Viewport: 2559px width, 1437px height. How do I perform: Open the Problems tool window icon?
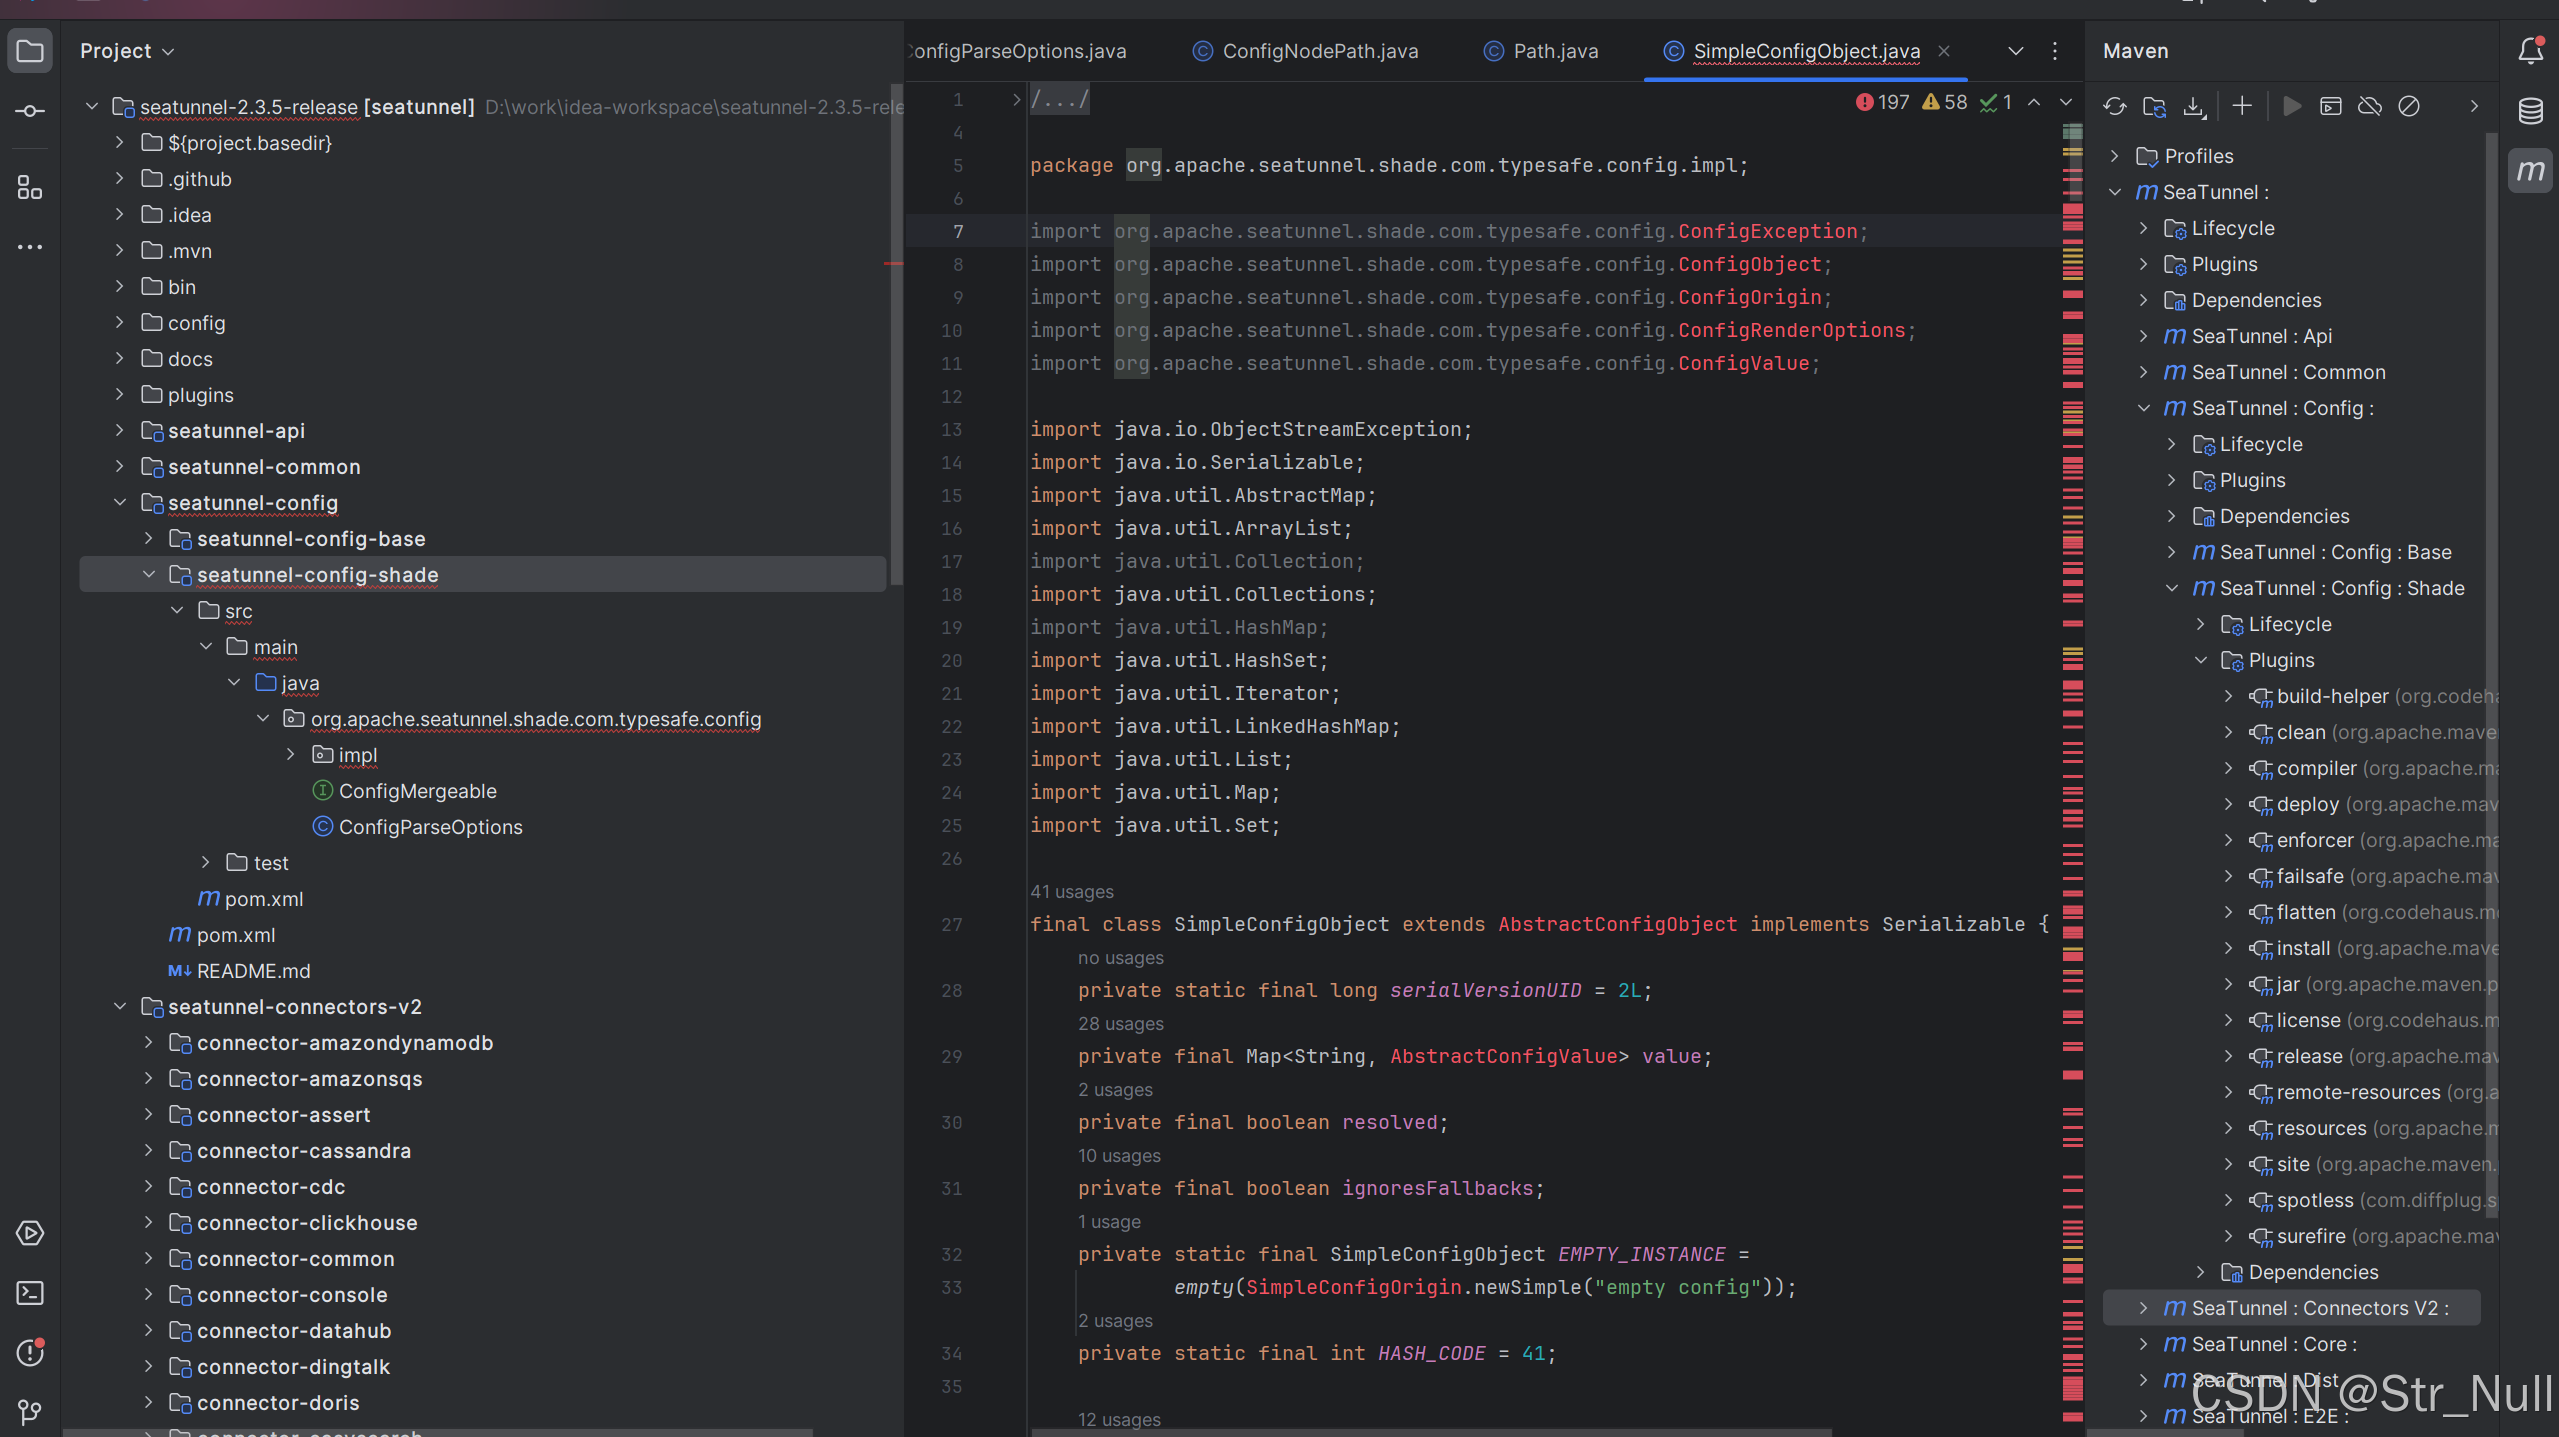click(x=30, y=1353)
